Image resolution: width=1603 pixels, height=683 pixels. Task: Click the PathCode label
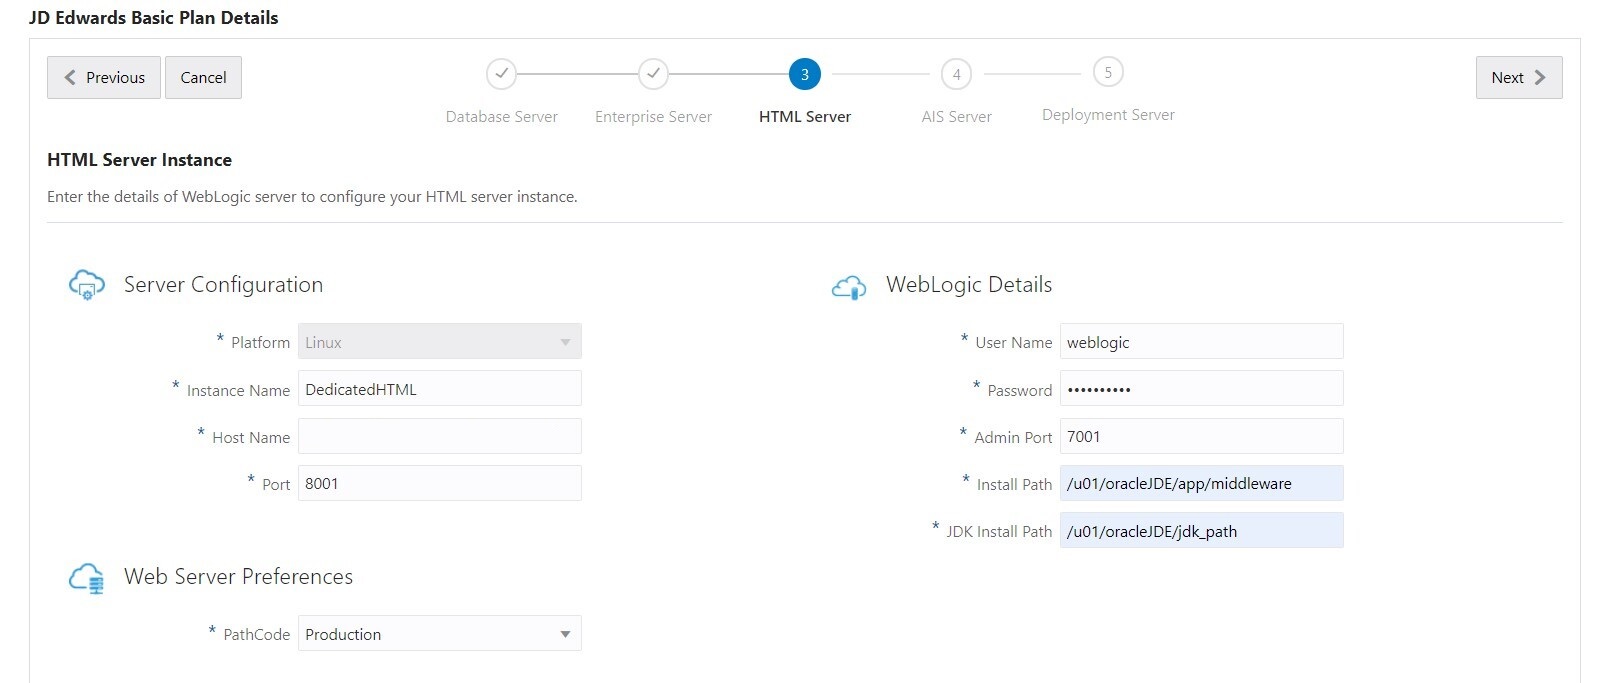pos(256,634)
